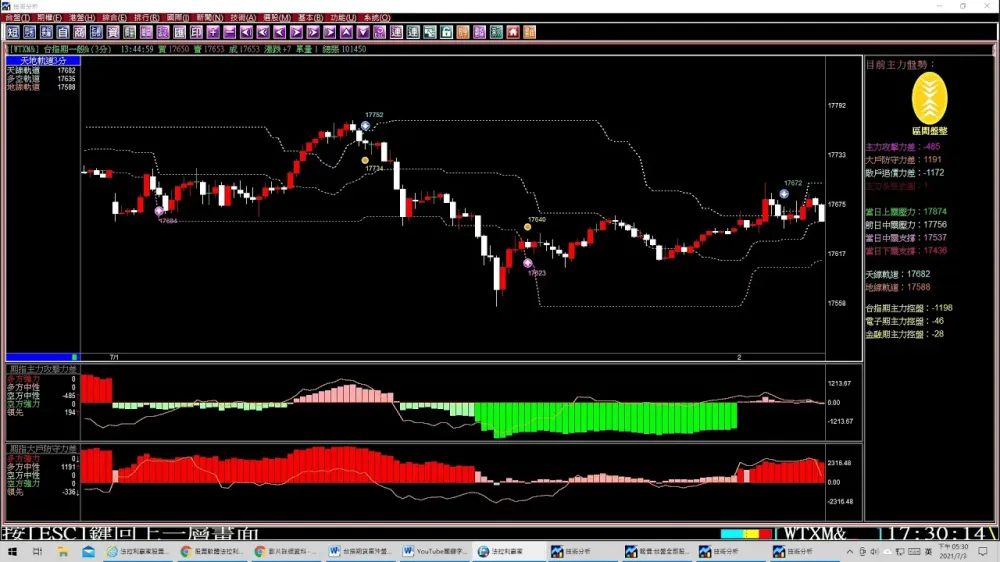Open the 國際(I) menu
This screenshot has width=1000, height=562.
(x=178, y=18)
